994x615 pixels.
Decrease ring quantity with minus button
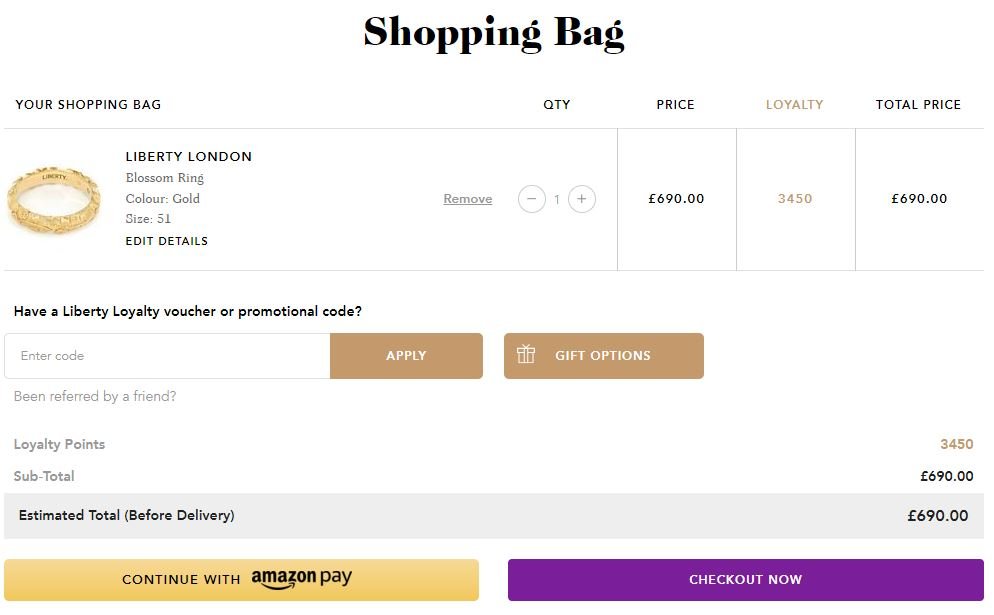[532, 199]
